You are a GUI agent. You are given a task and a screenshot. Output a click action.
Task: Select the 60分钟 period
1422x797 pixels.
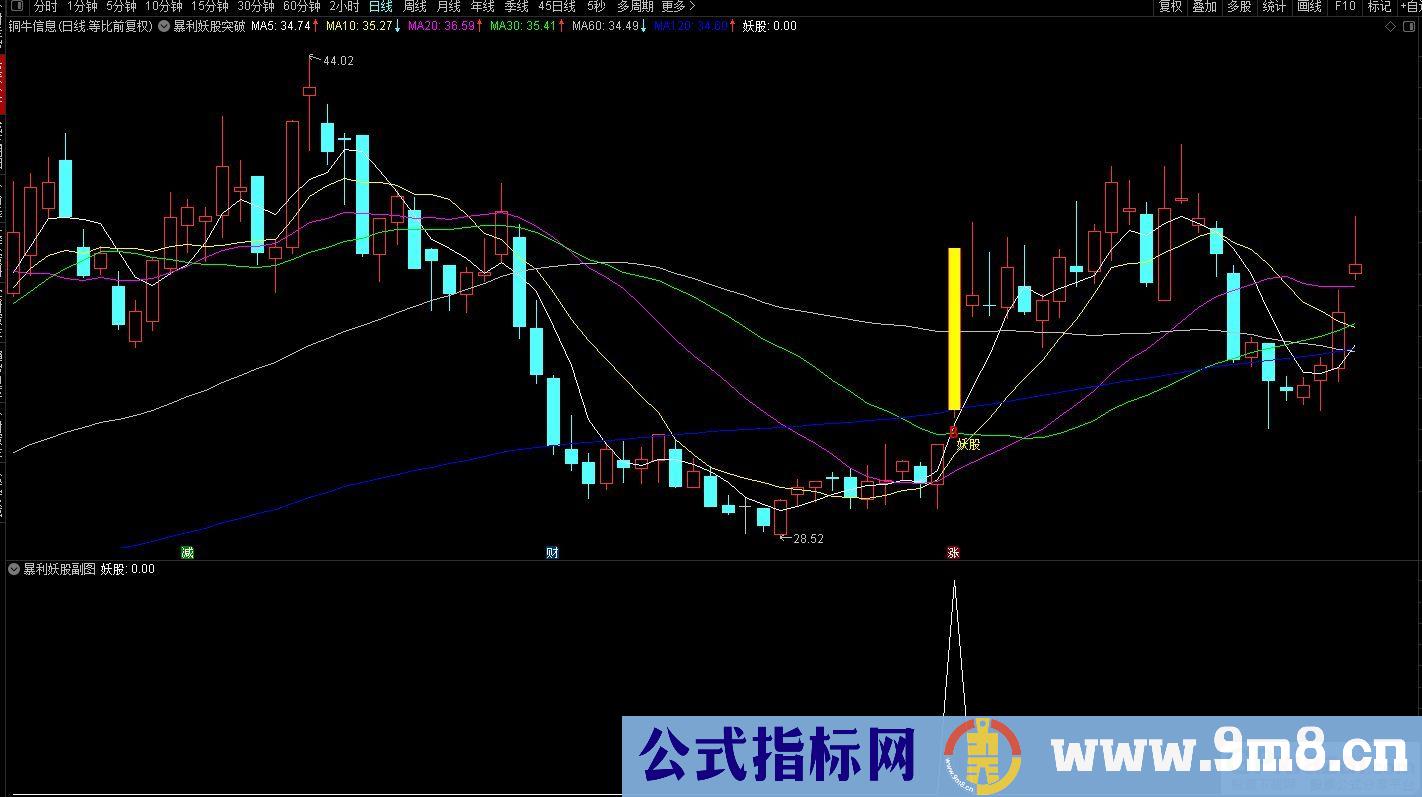point(301,6)
